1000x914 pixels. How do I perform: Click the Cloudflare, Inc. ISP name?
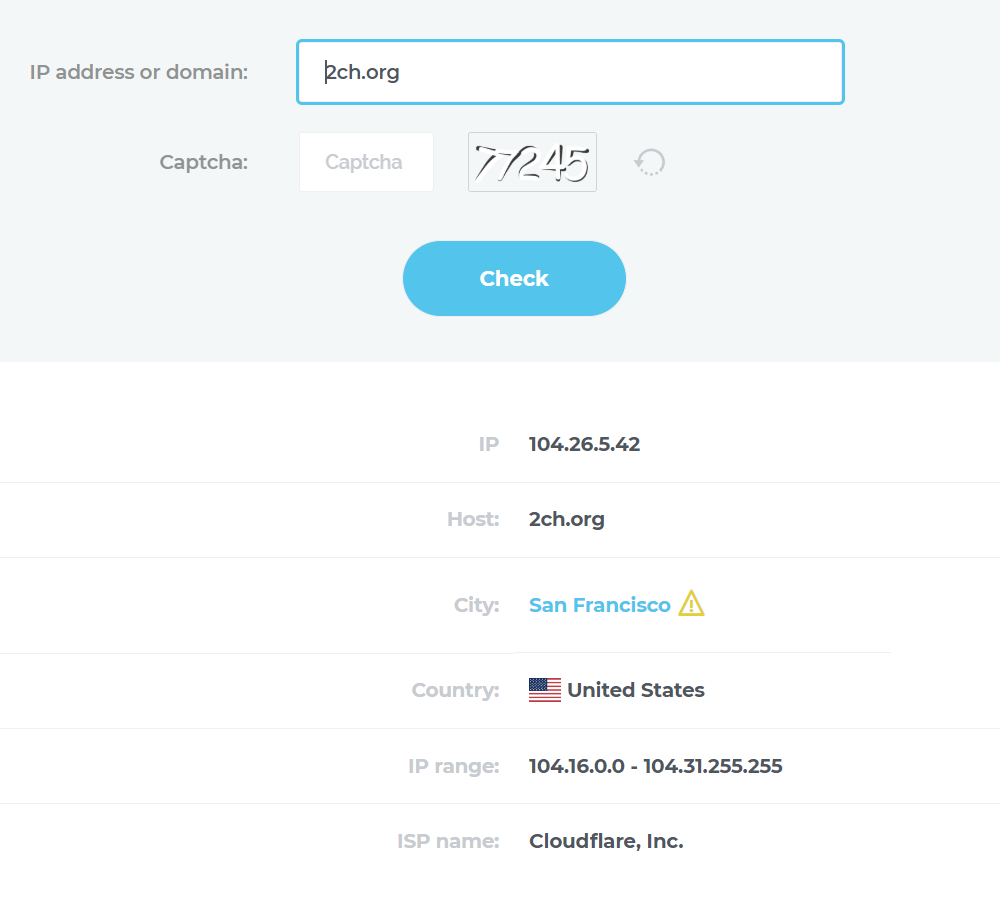click(x=606, y=841)
